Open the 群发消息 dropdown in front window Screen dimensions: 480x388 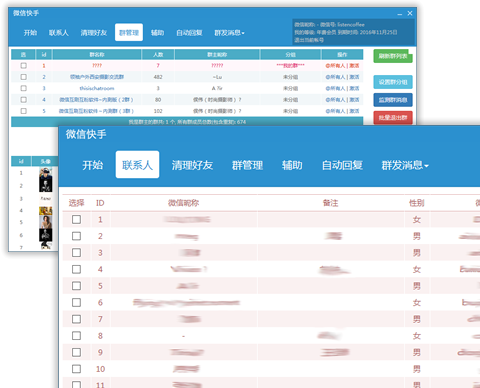tap(405, 165)
